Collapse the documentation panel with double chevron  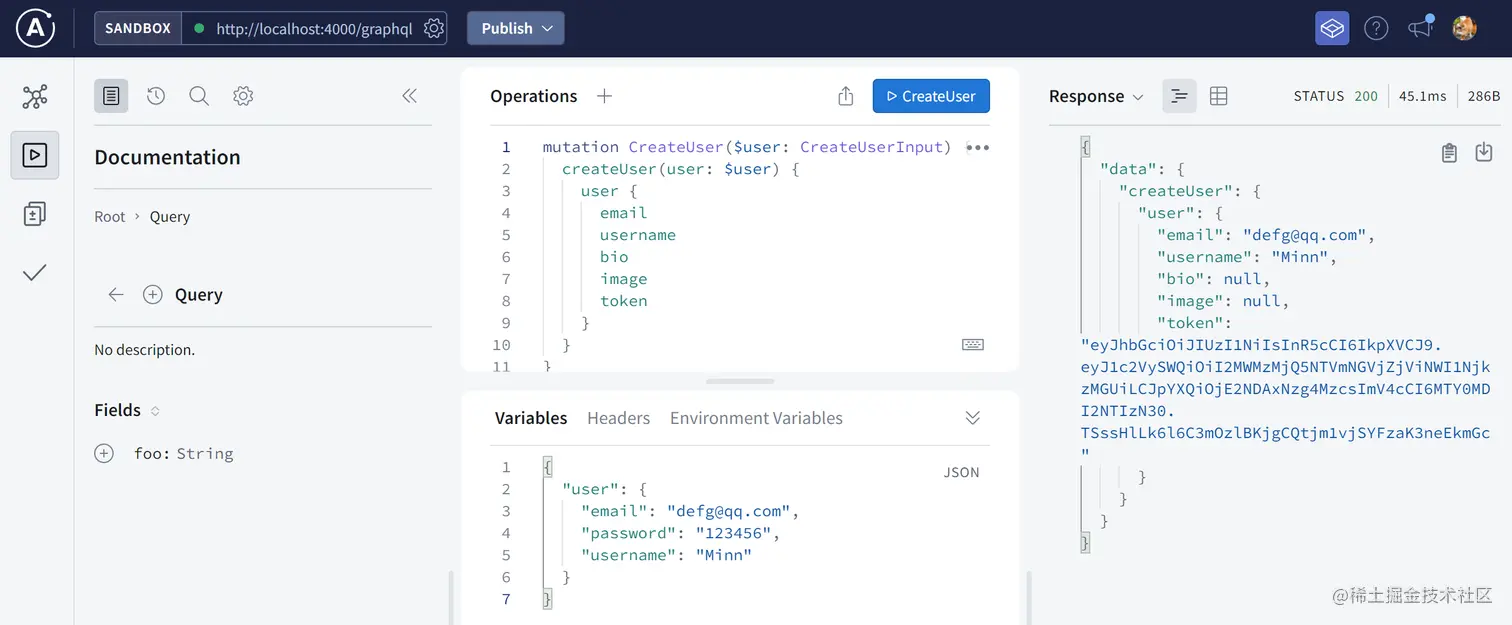click(409, 96)
